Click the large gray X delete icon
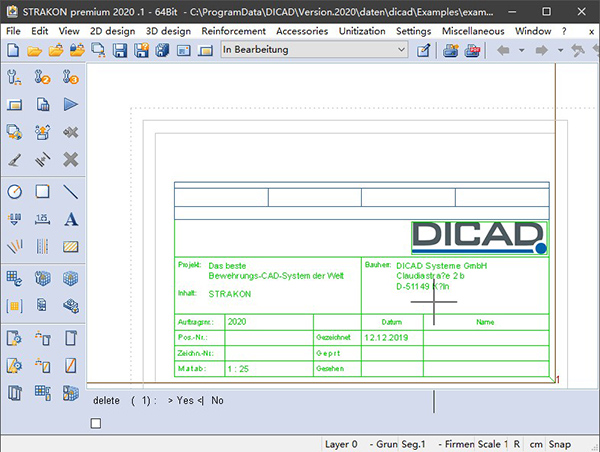Viewport: 600px width, 452px height. (71, 159)
